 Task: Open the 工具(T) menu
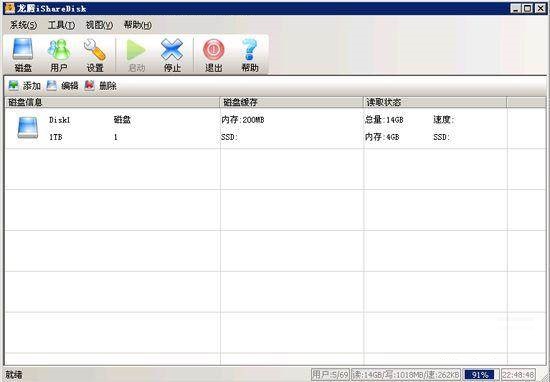(61, 25)
